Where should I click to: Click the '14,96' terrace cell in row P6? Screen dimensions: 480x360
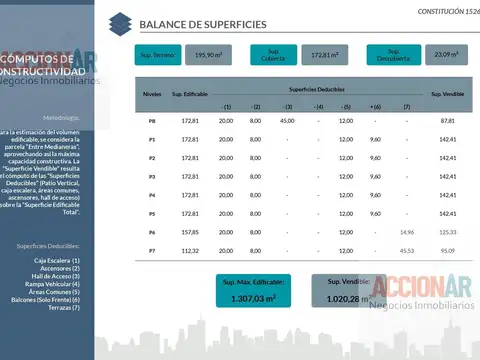[x=407, y=232]
